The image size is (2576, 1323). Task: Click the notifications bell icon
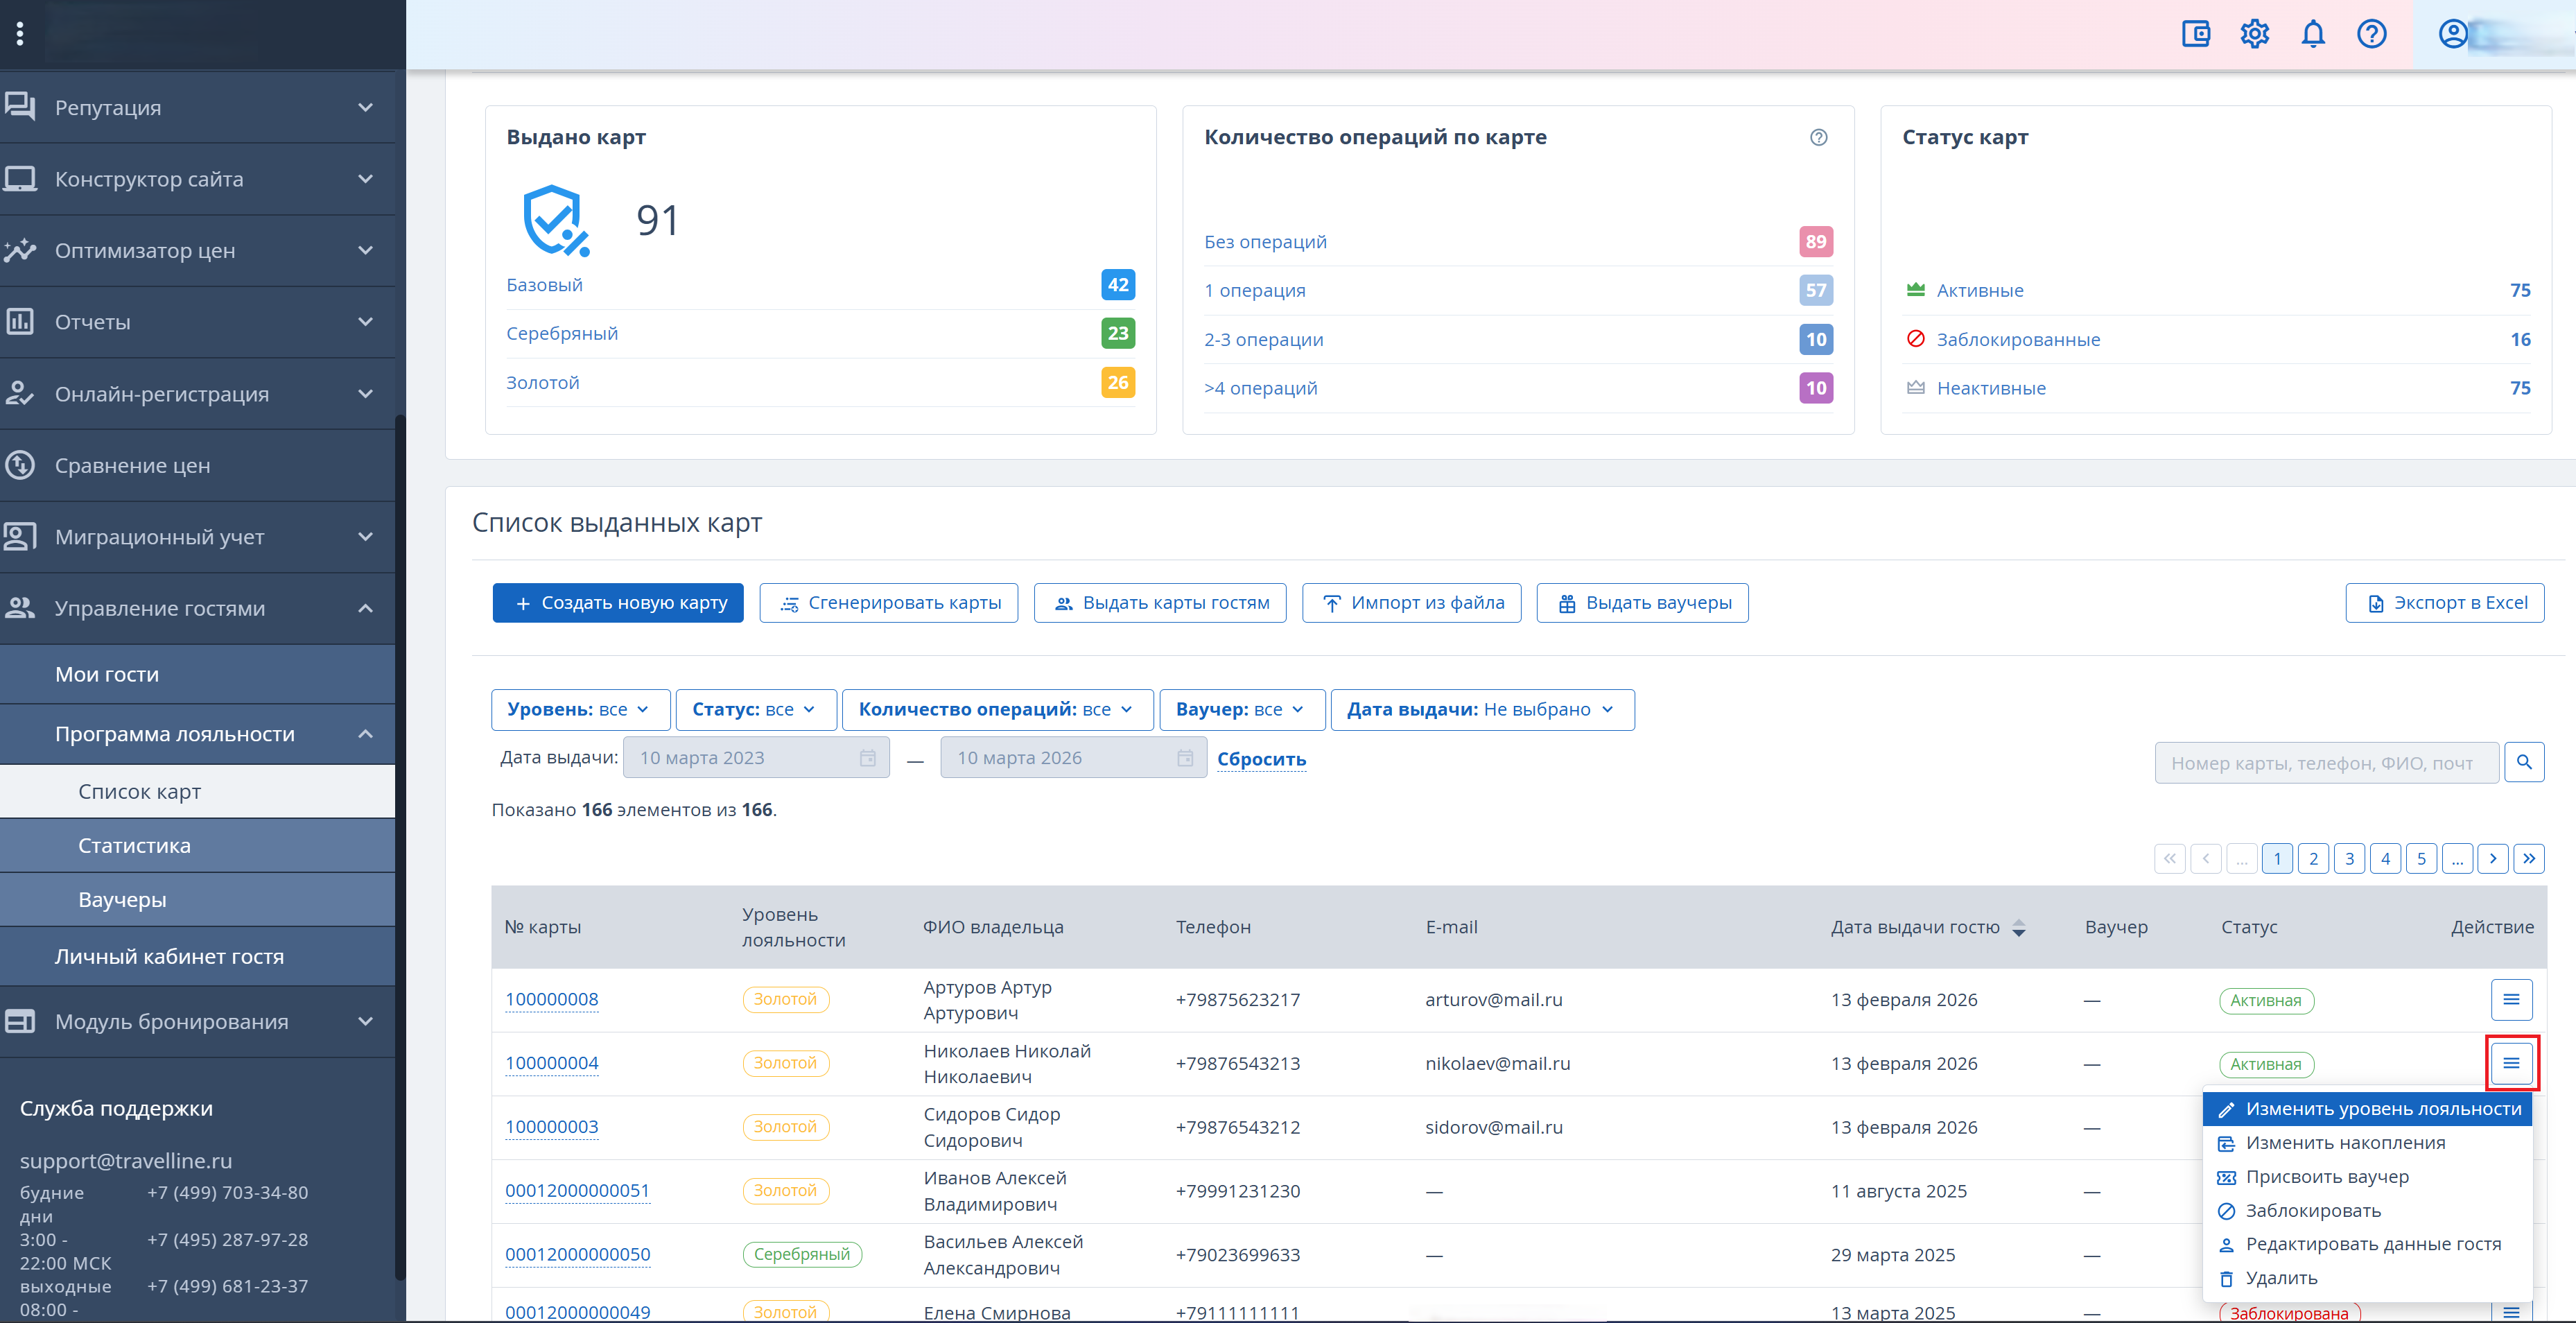[x=2313, y=34]
